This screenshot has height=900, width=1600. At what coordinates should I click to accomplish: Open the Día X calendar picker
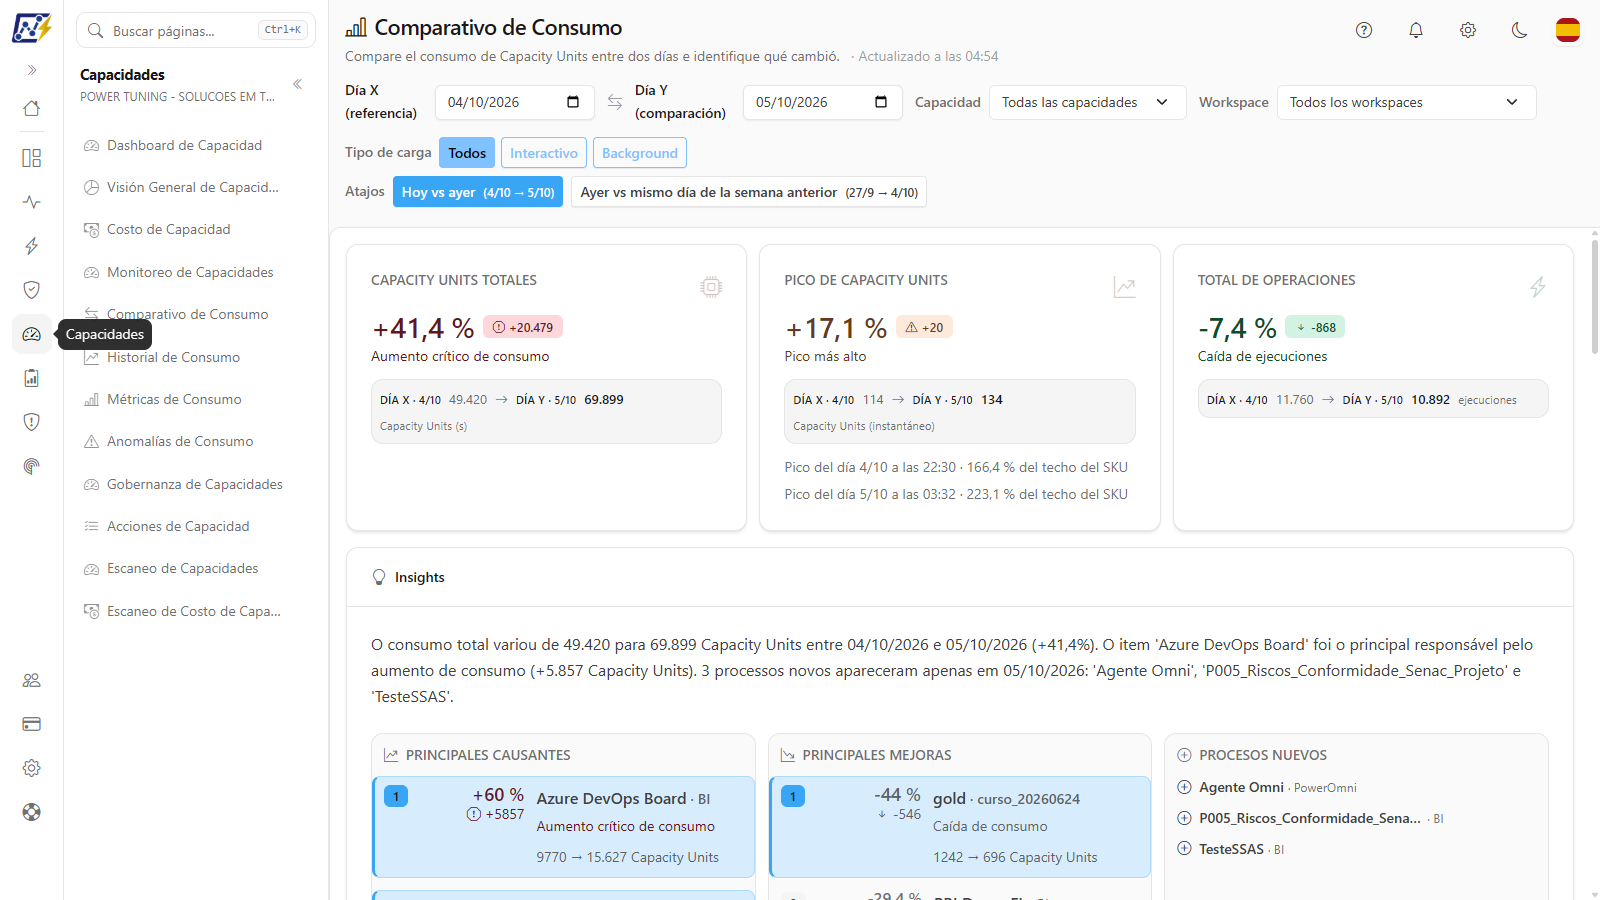(573, 102)
